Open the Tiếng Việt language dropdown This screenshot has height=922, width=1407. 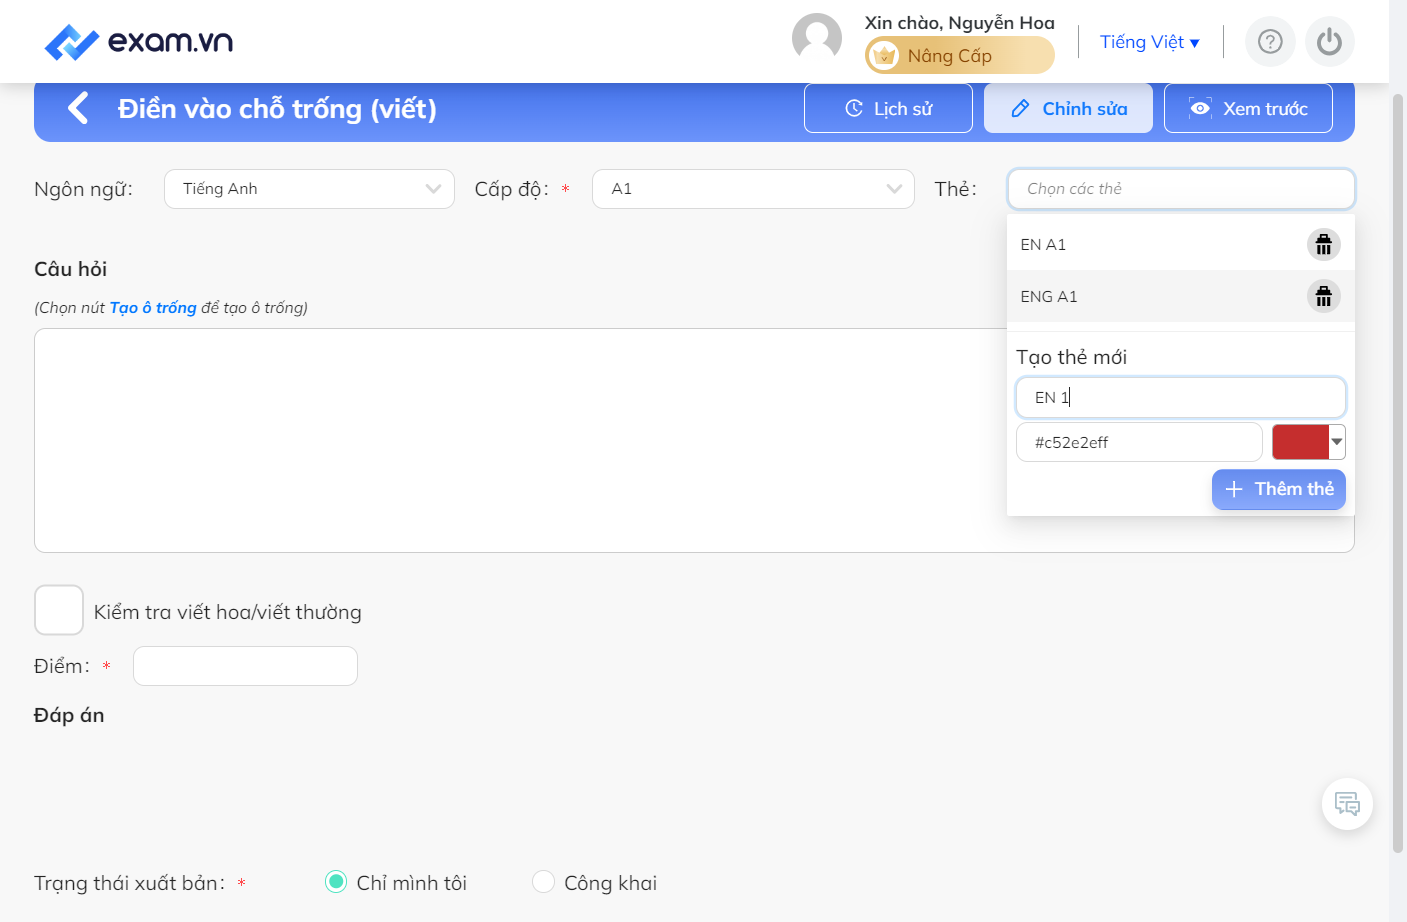coord(1150,42)
